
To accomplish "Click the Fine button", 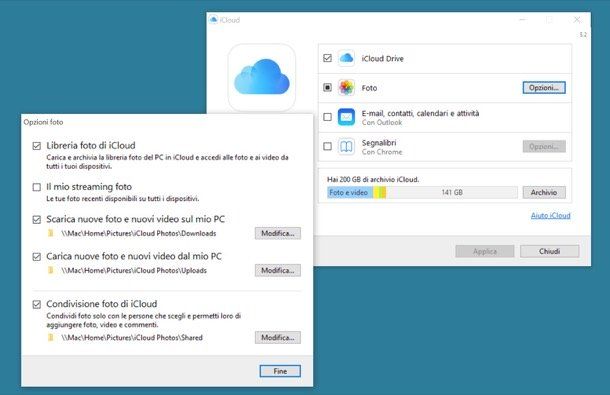I will (280, 371).
